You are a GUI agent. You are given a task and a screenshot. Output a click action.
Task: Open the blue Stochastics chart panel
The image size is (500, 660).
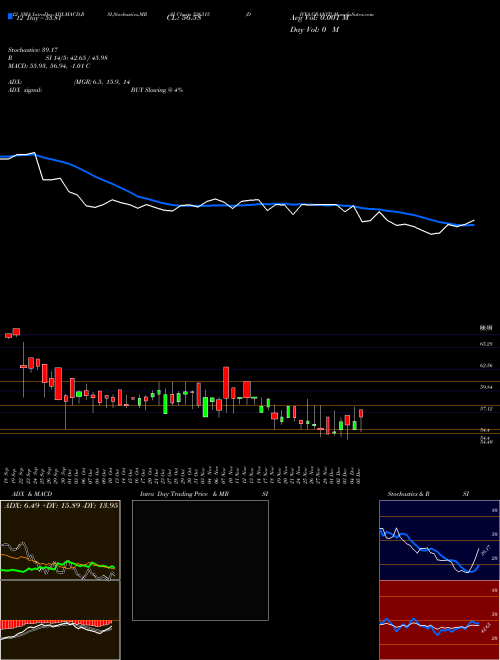[439, 540]
